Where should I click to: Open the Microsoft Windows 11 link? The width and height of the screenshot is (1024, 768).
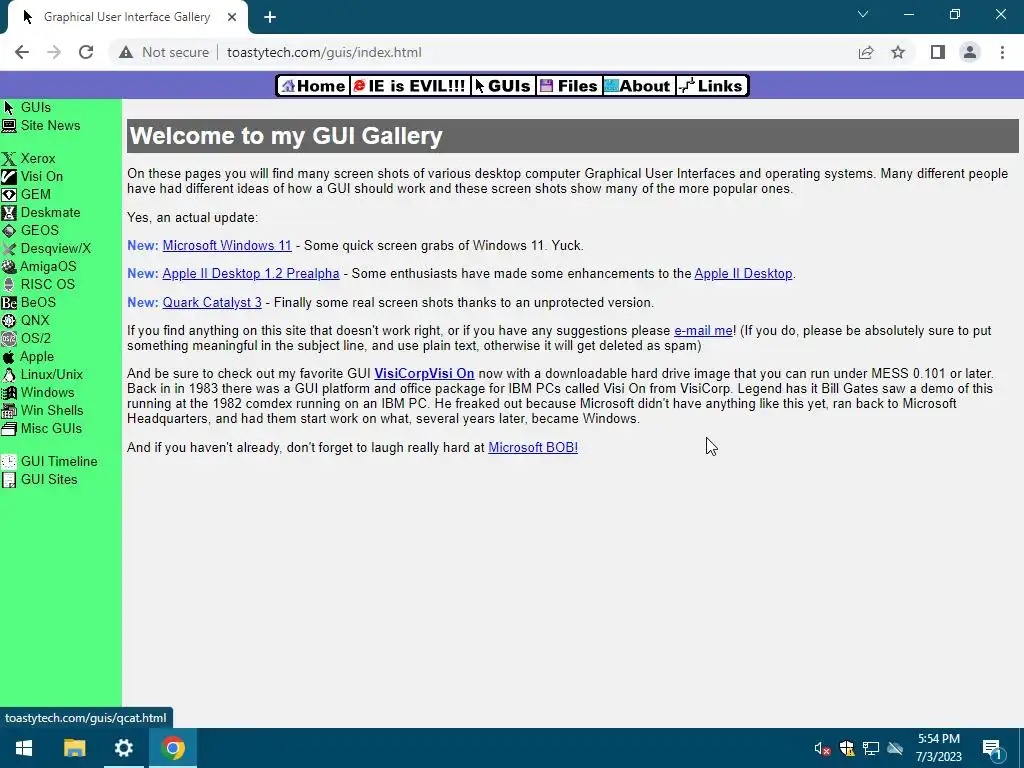227,246
